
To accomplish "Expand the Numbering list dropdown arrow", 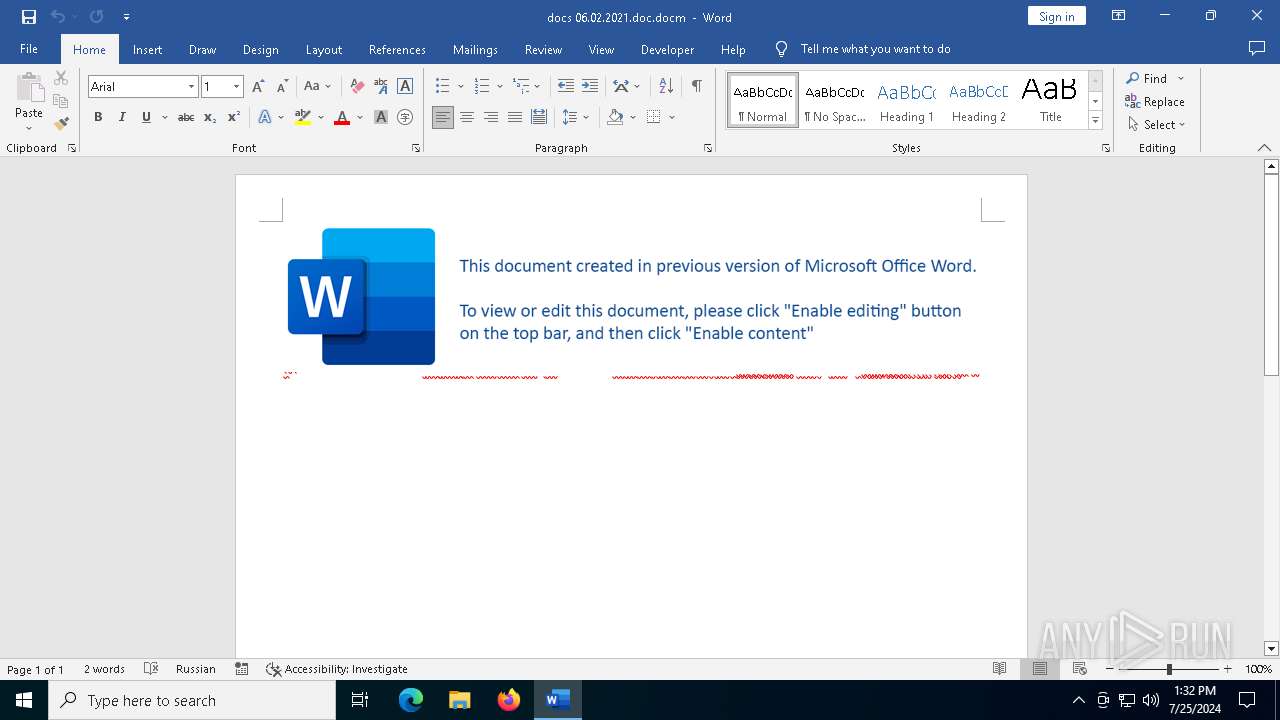I will [x=499, y=87].
